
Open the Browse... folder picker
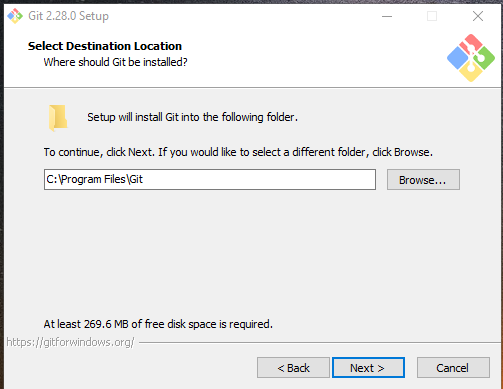coord(423,180)
